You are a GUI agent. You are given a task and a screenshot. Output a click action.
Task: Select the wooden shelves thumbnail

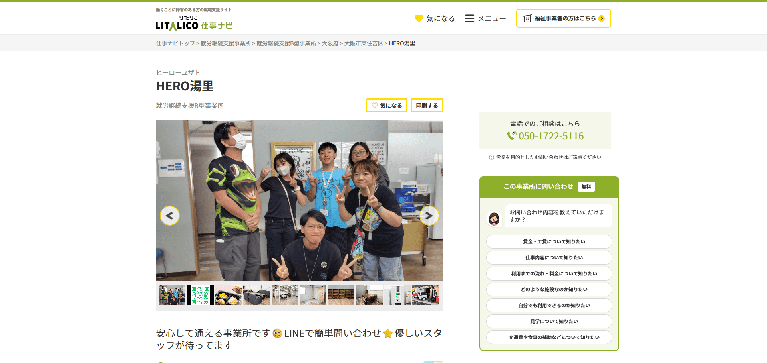point(341,295)
